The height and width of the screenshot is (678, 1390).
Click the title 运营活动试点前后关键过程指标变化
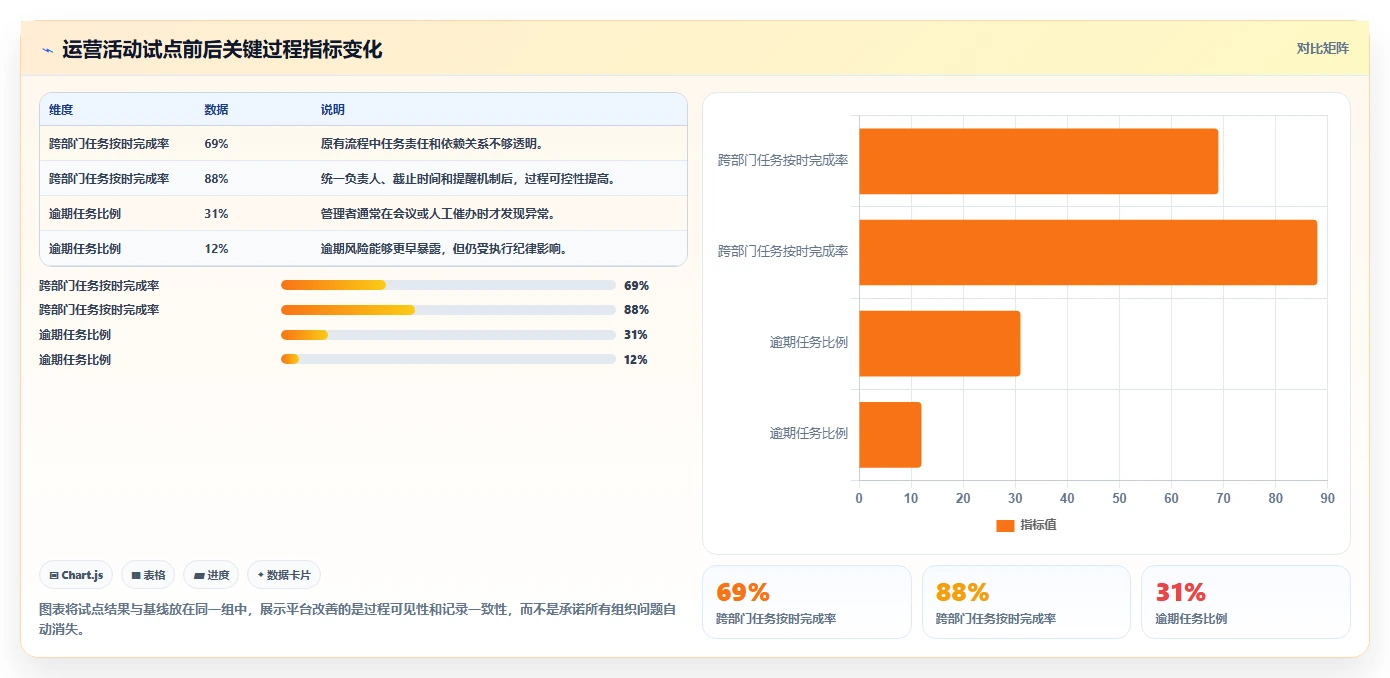click(222, 49)
